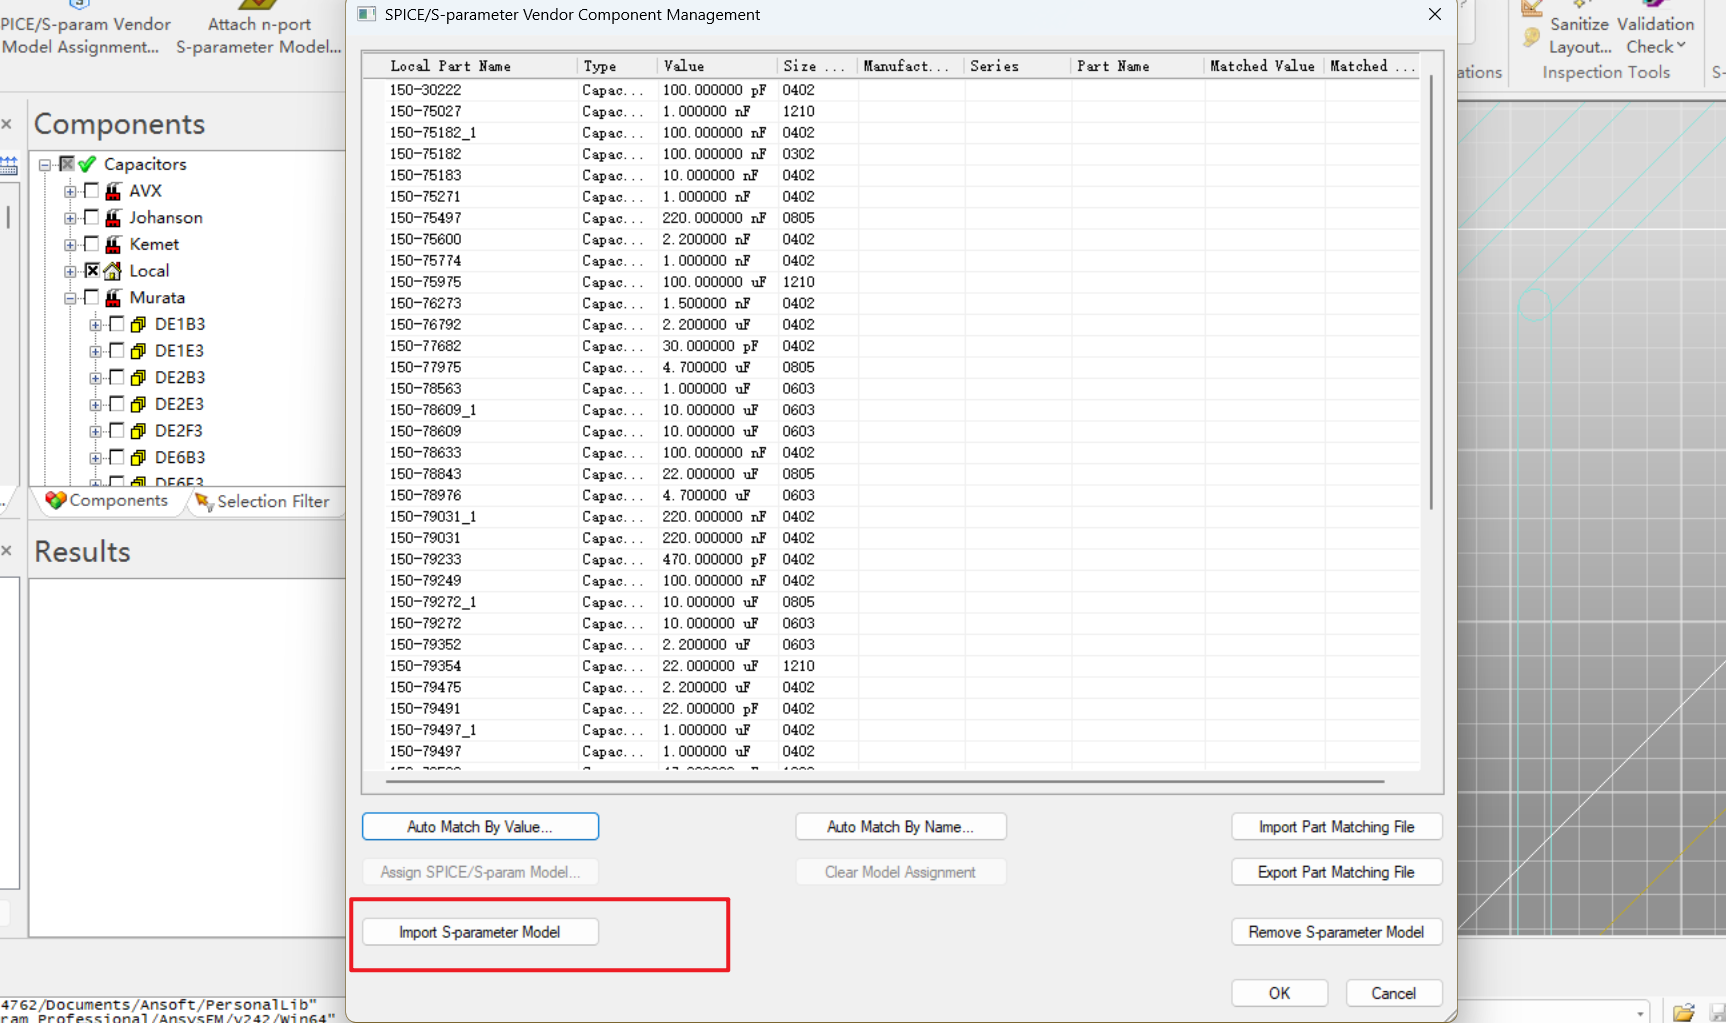Image resolution: width=1726 pixels, height=1023 pixels.
Task: Enable the DE6B3 series checkbox
Action: (117, 457)
